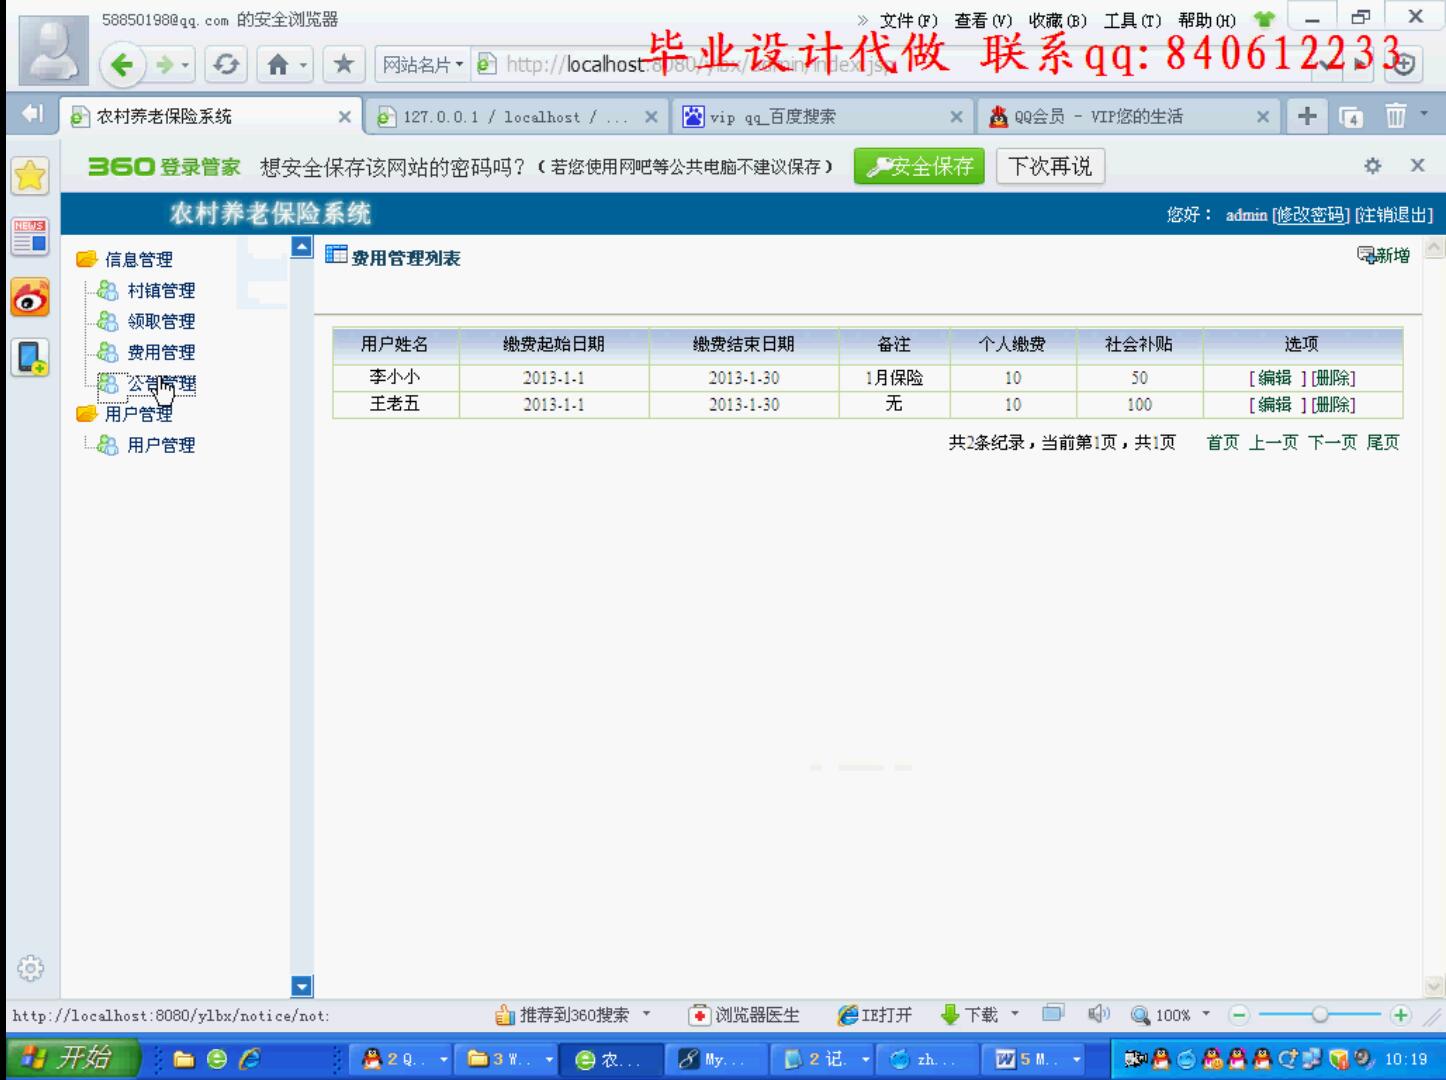This screenshot has height=1080, width=1446.
Task: Open the mobile phone sidebar icon
Action: click(x=30, y=357)
